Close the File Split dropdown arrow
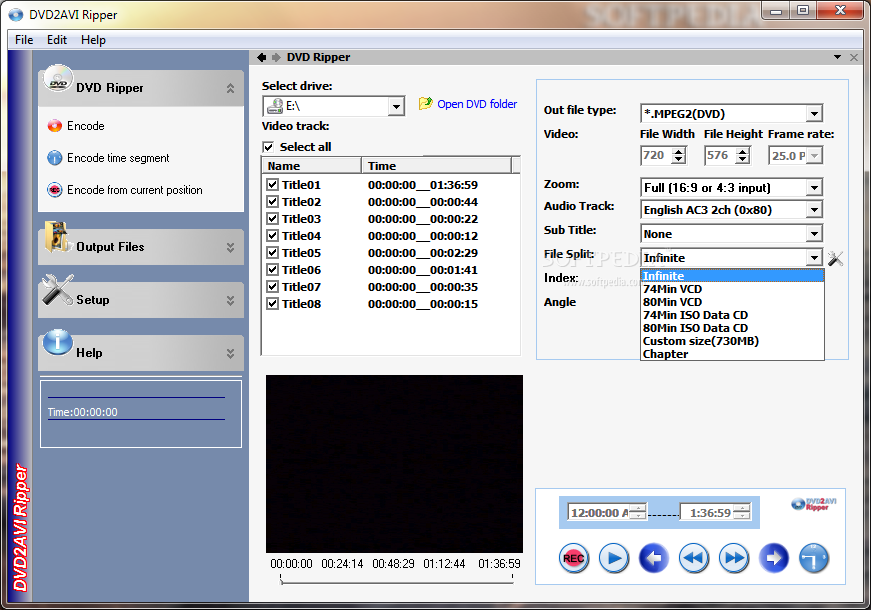This screenshot has width=871, height=610. (814, 258)
